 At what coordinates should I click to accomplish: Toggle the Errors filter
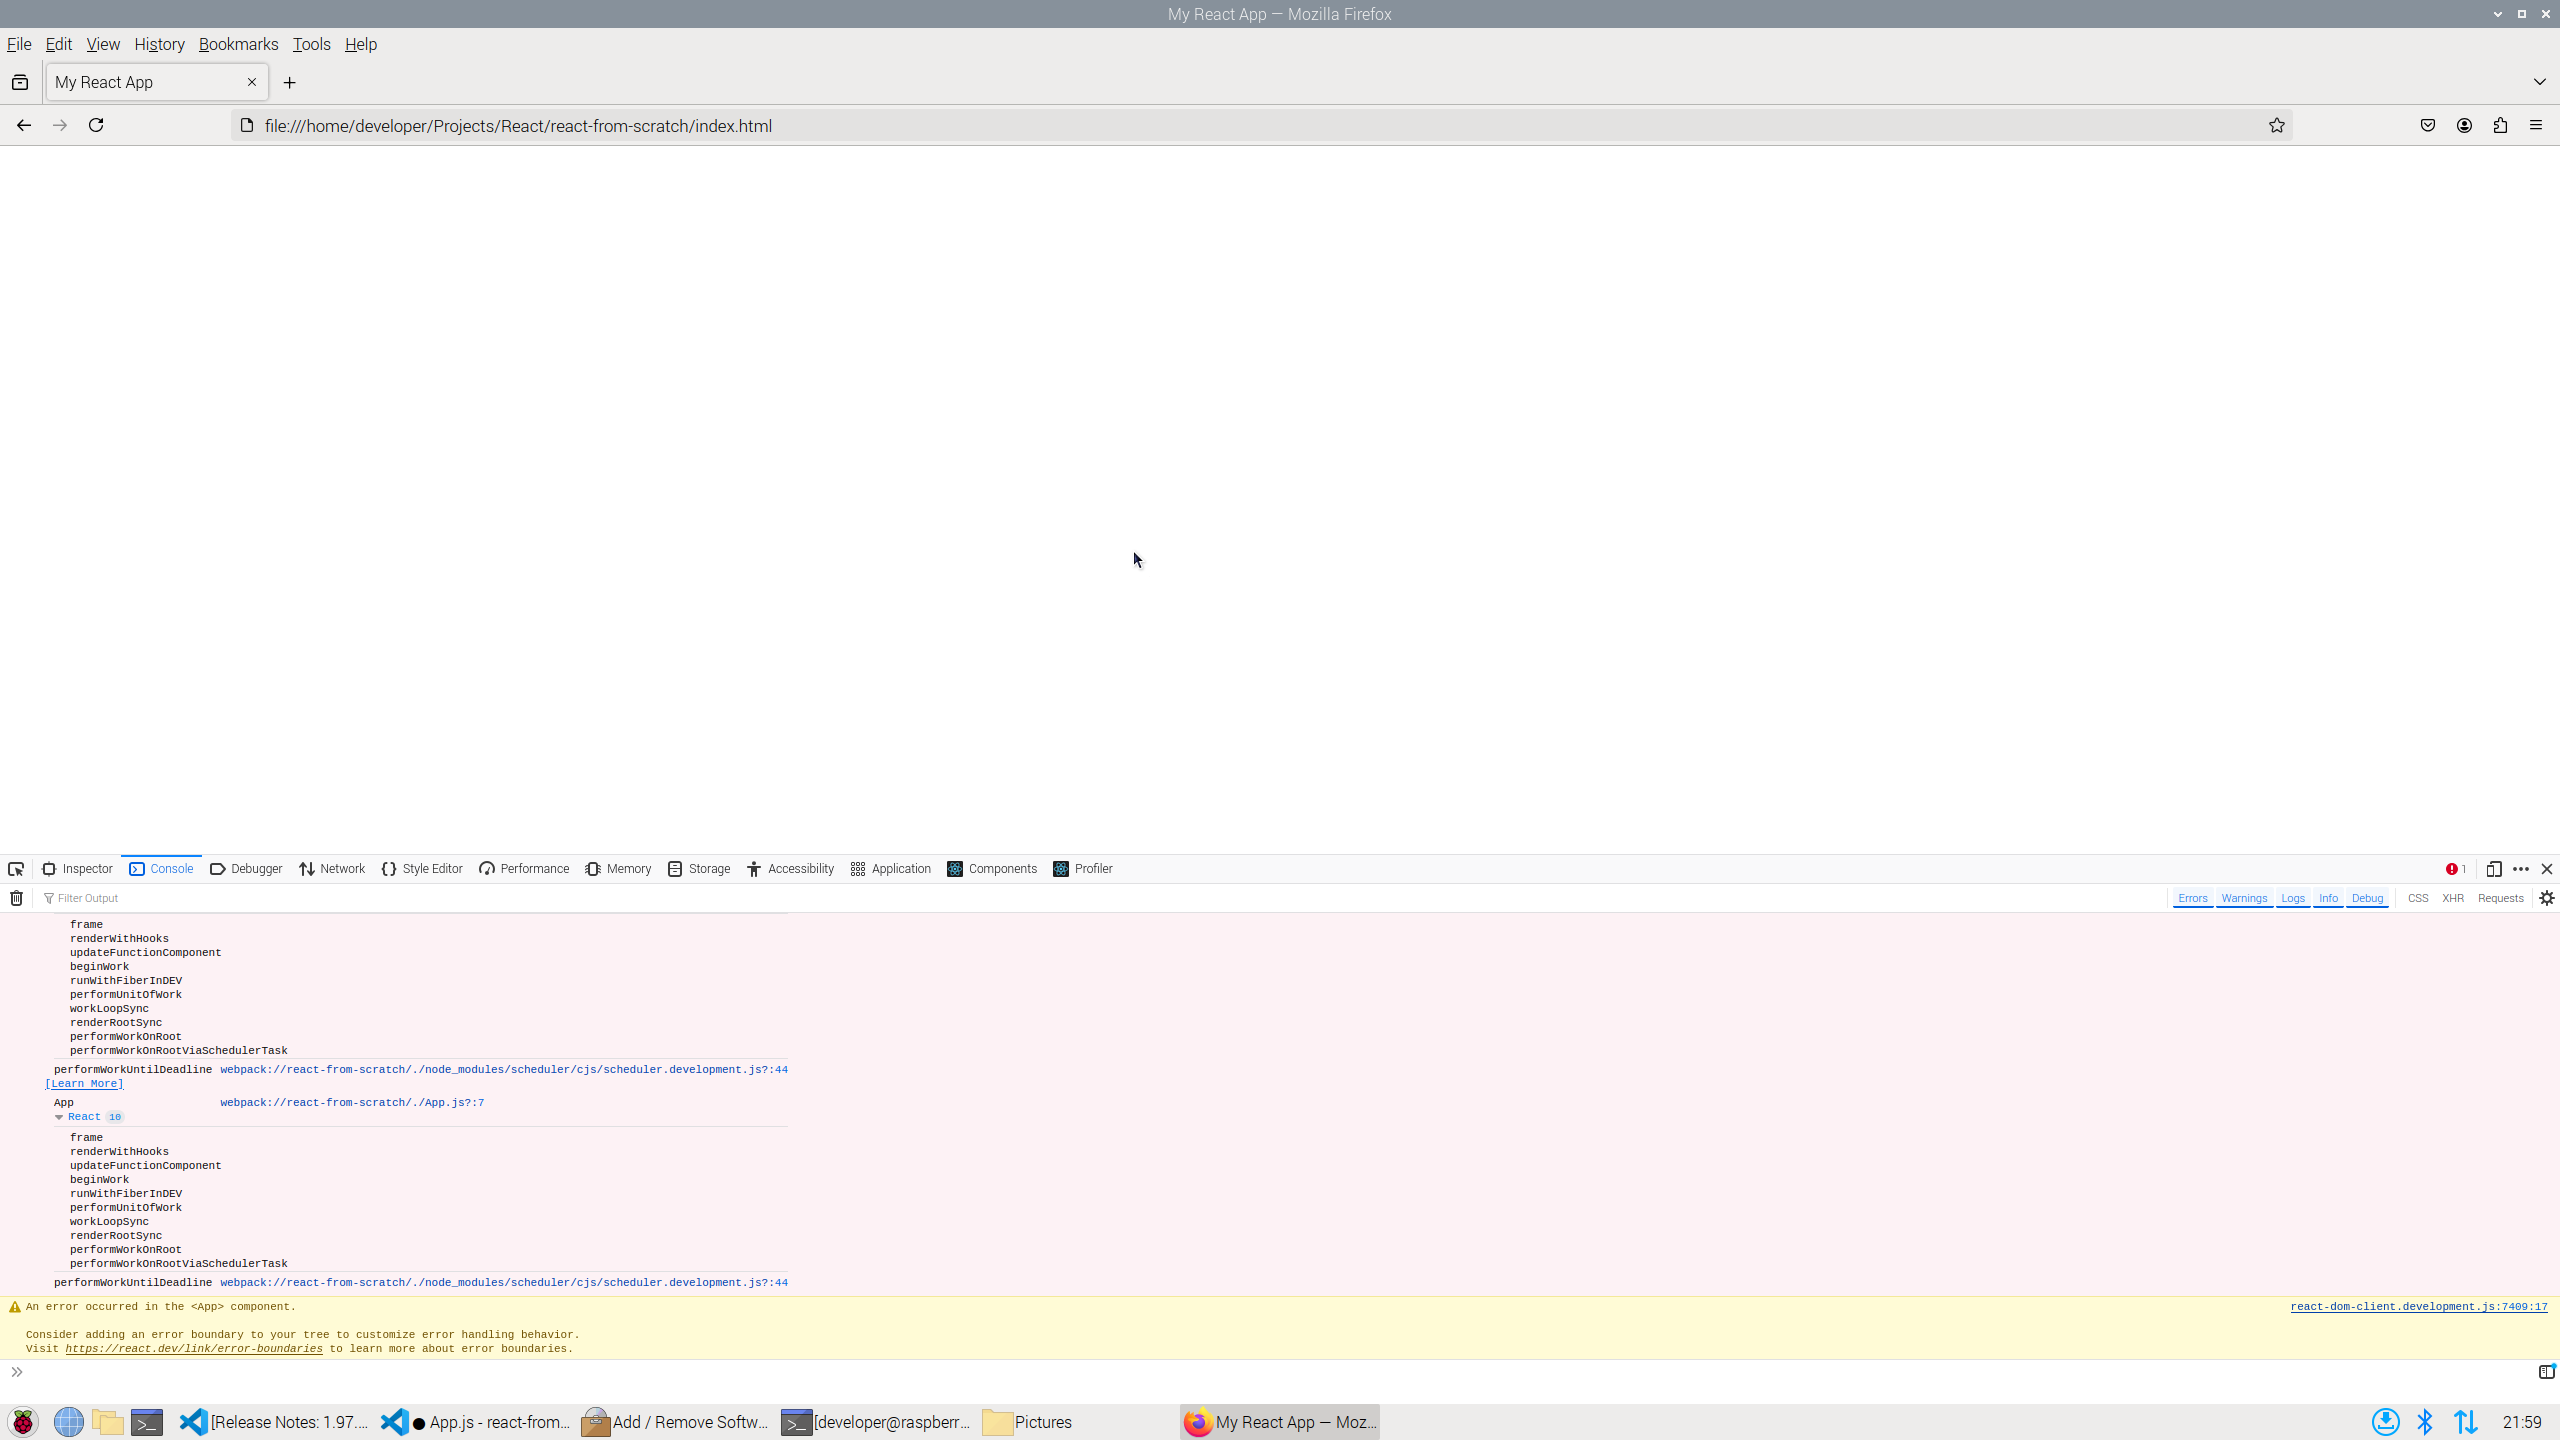click(x=2192, y=898)
